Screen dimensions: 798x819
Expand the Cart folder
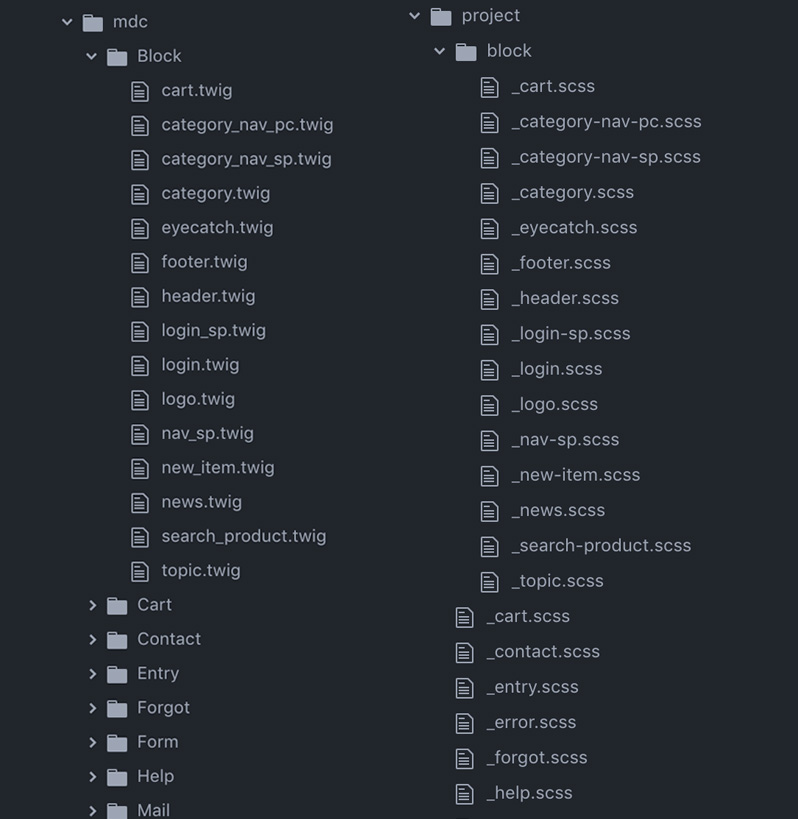pyautogui.click(x=92, y=605)
